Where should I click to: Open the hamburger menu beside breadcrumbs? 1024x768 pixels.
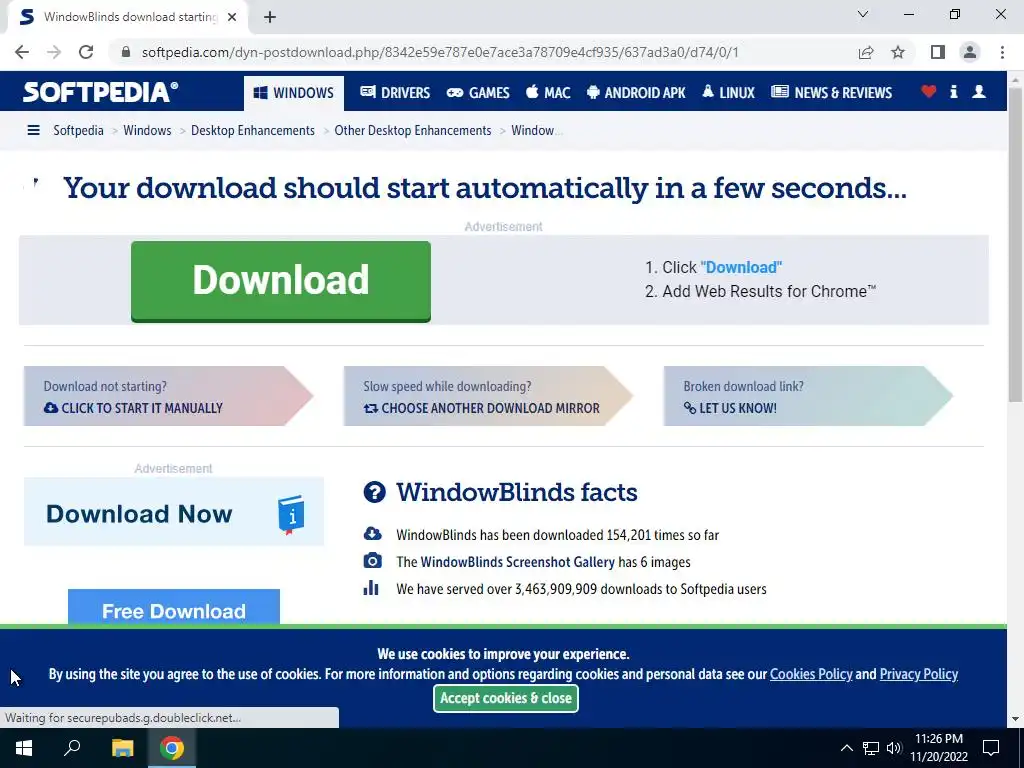[33, 131]
